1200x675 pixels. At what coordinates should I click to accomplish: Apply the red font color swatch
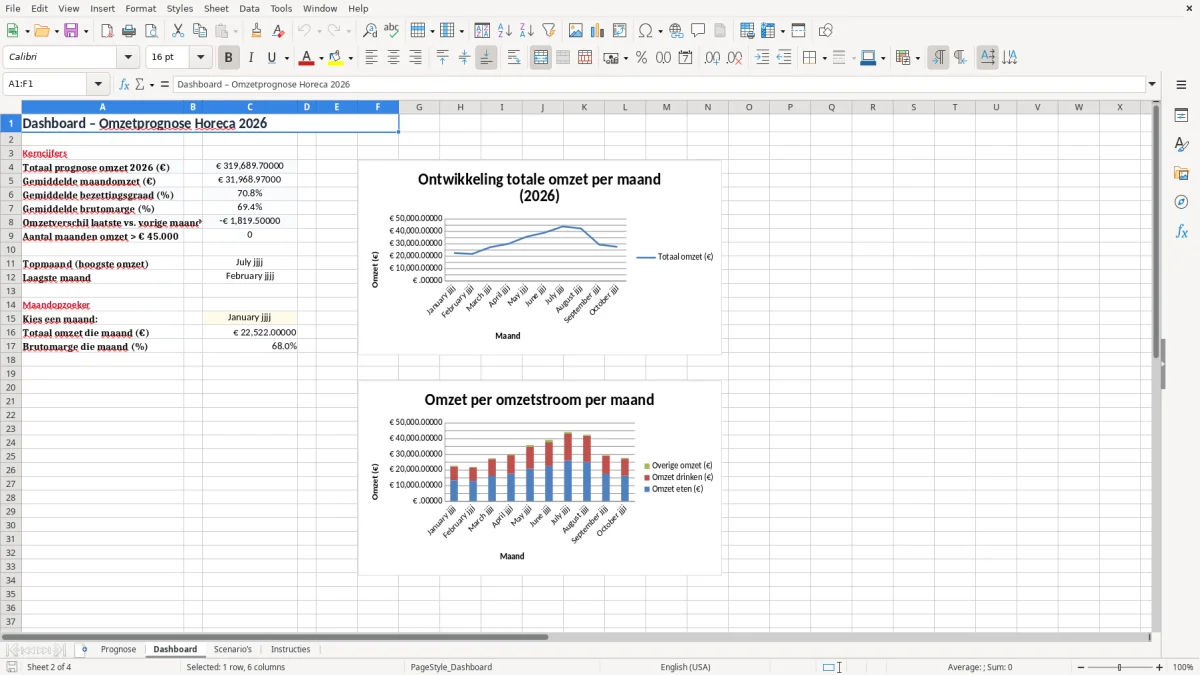point(307,58)
